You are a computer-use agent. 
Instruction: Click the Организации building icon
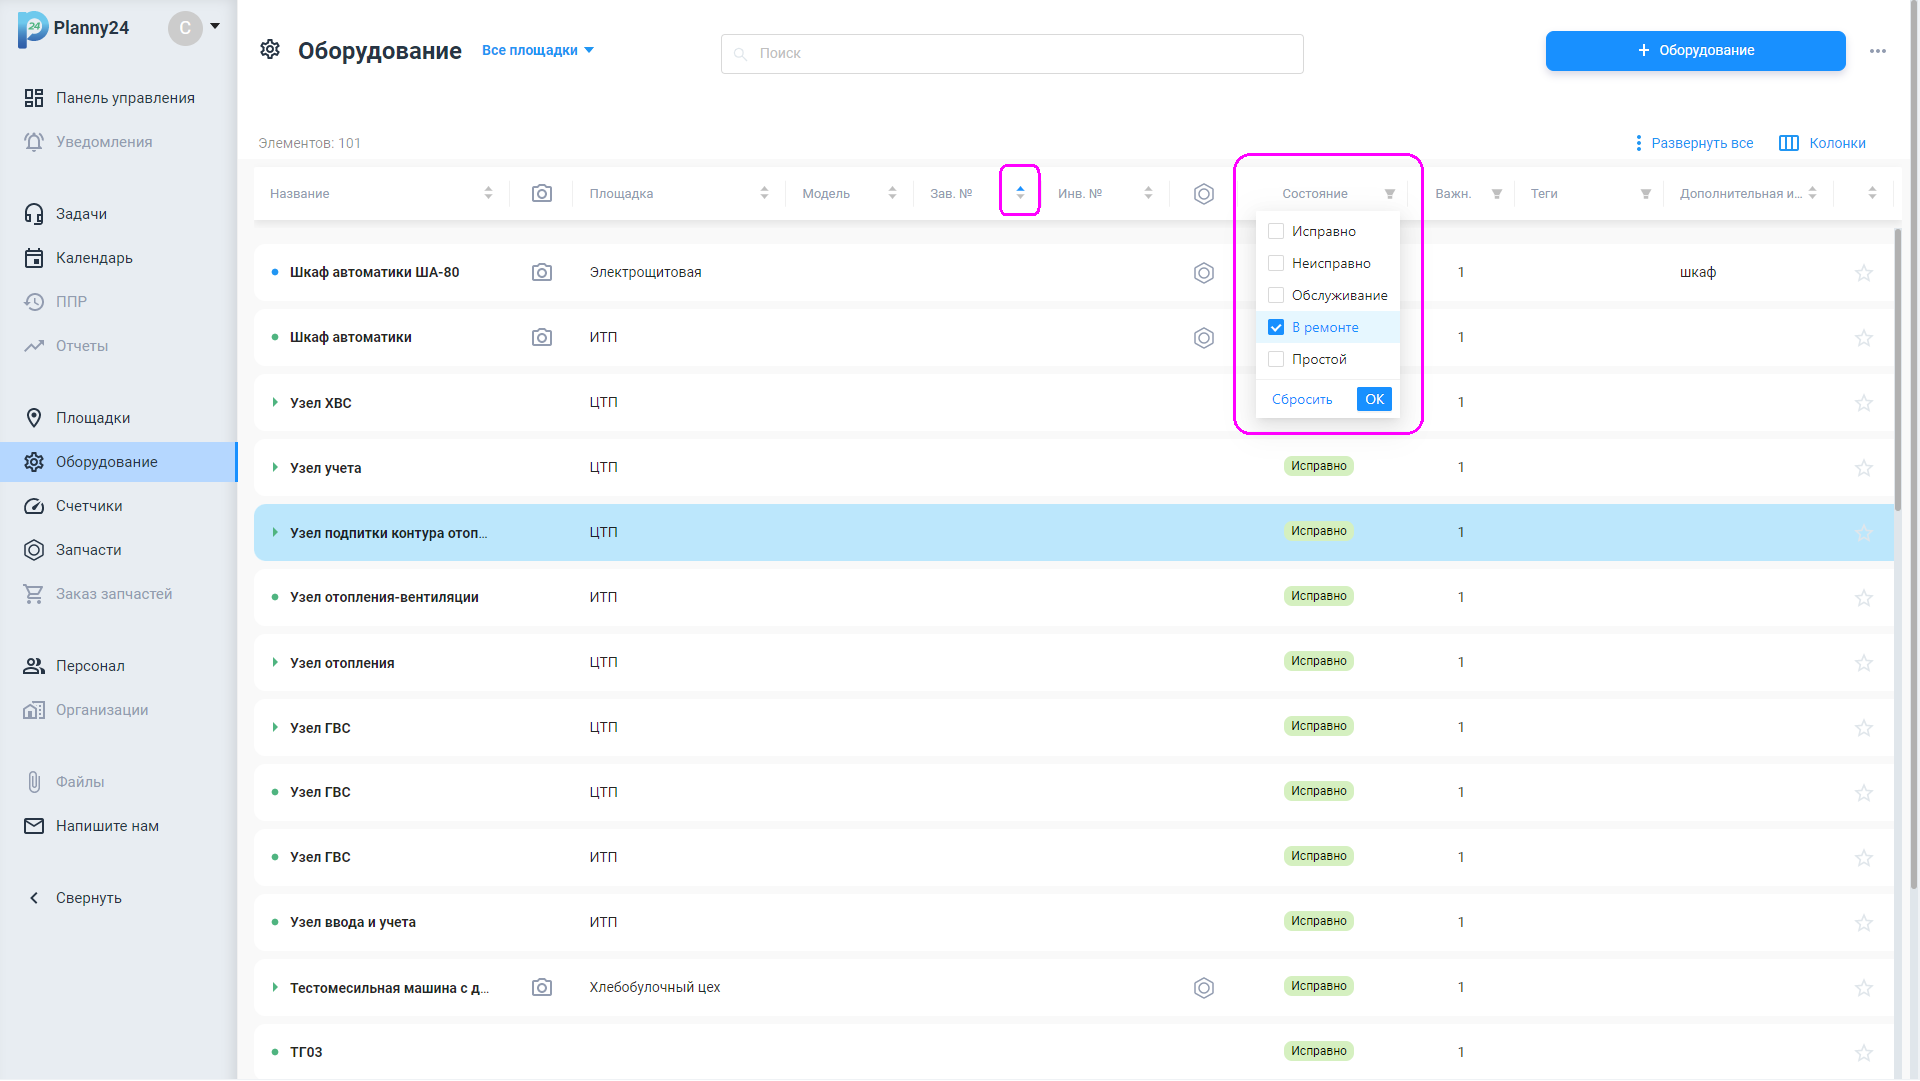point(34,710)
